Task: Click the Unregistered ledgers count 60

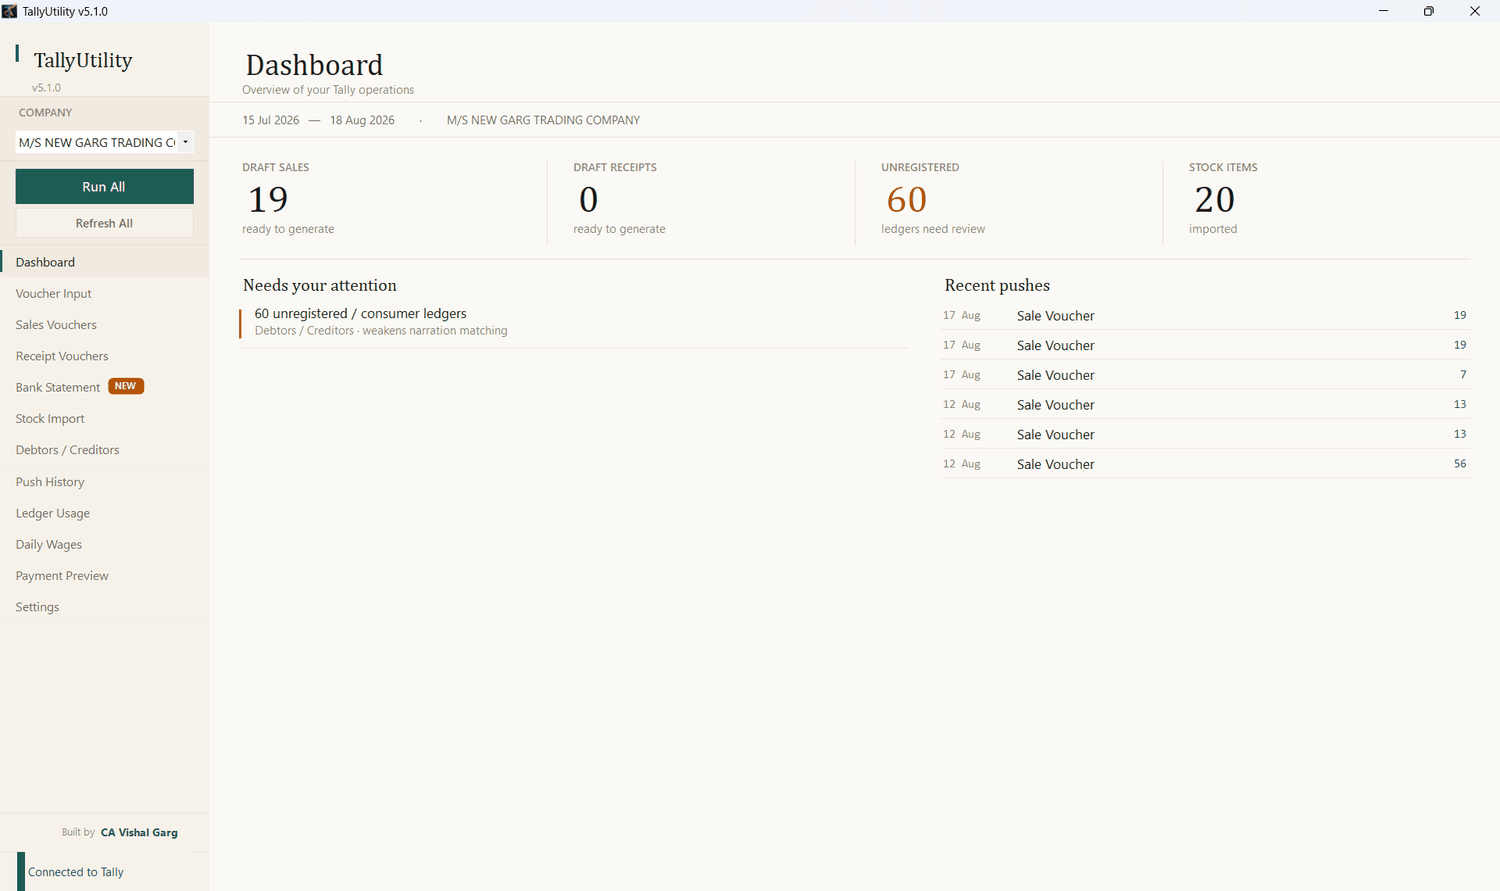Action: (x=907, y=200)
